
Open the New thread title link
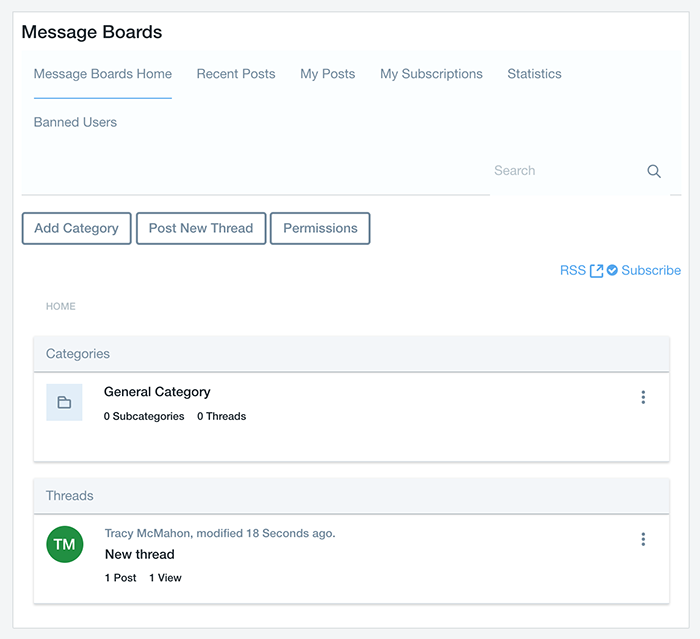coord(140,554)
